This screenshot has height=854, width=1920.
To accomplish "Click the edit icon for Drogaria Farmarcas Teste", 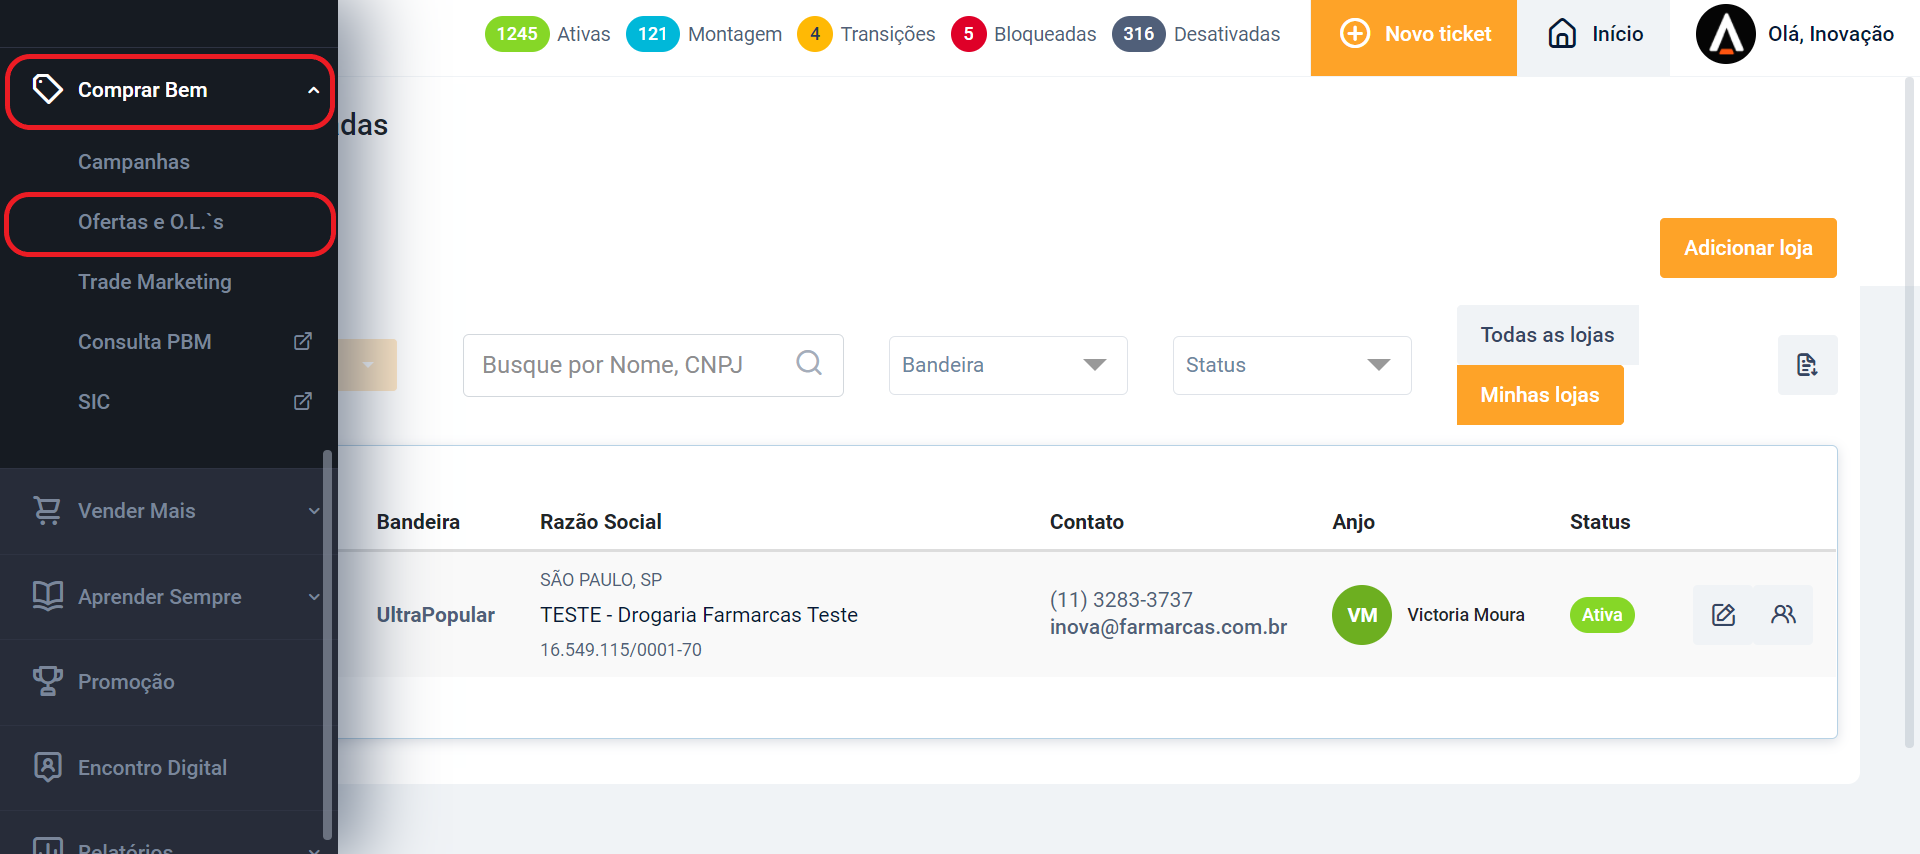I will (1722, 615).
